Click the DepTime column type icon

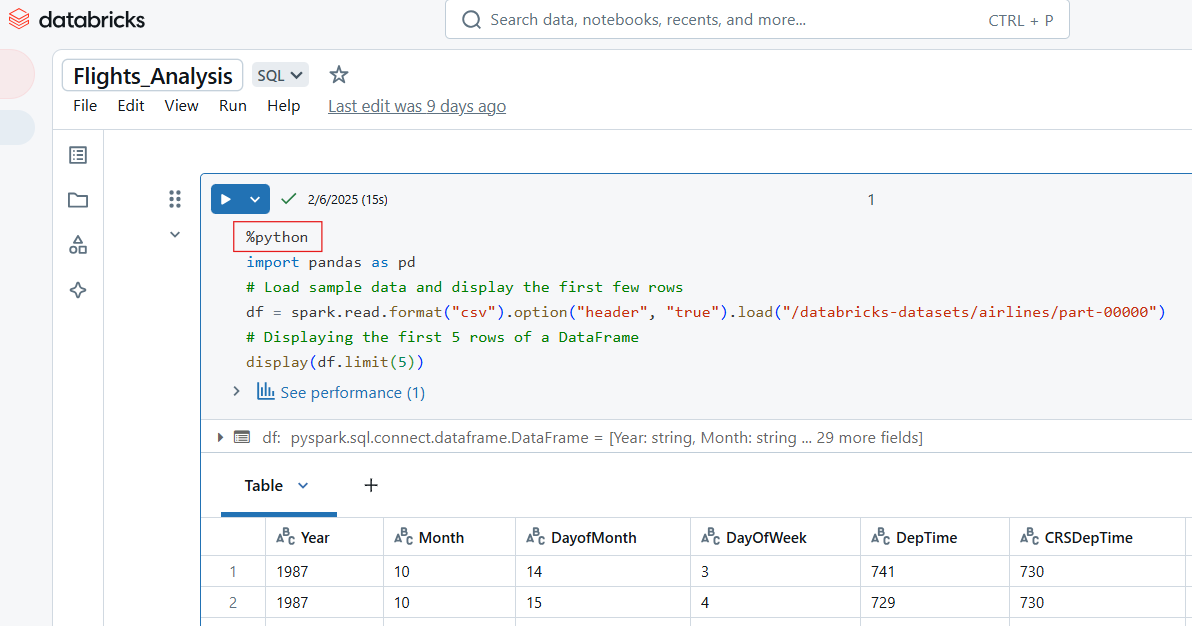point(881,537)
